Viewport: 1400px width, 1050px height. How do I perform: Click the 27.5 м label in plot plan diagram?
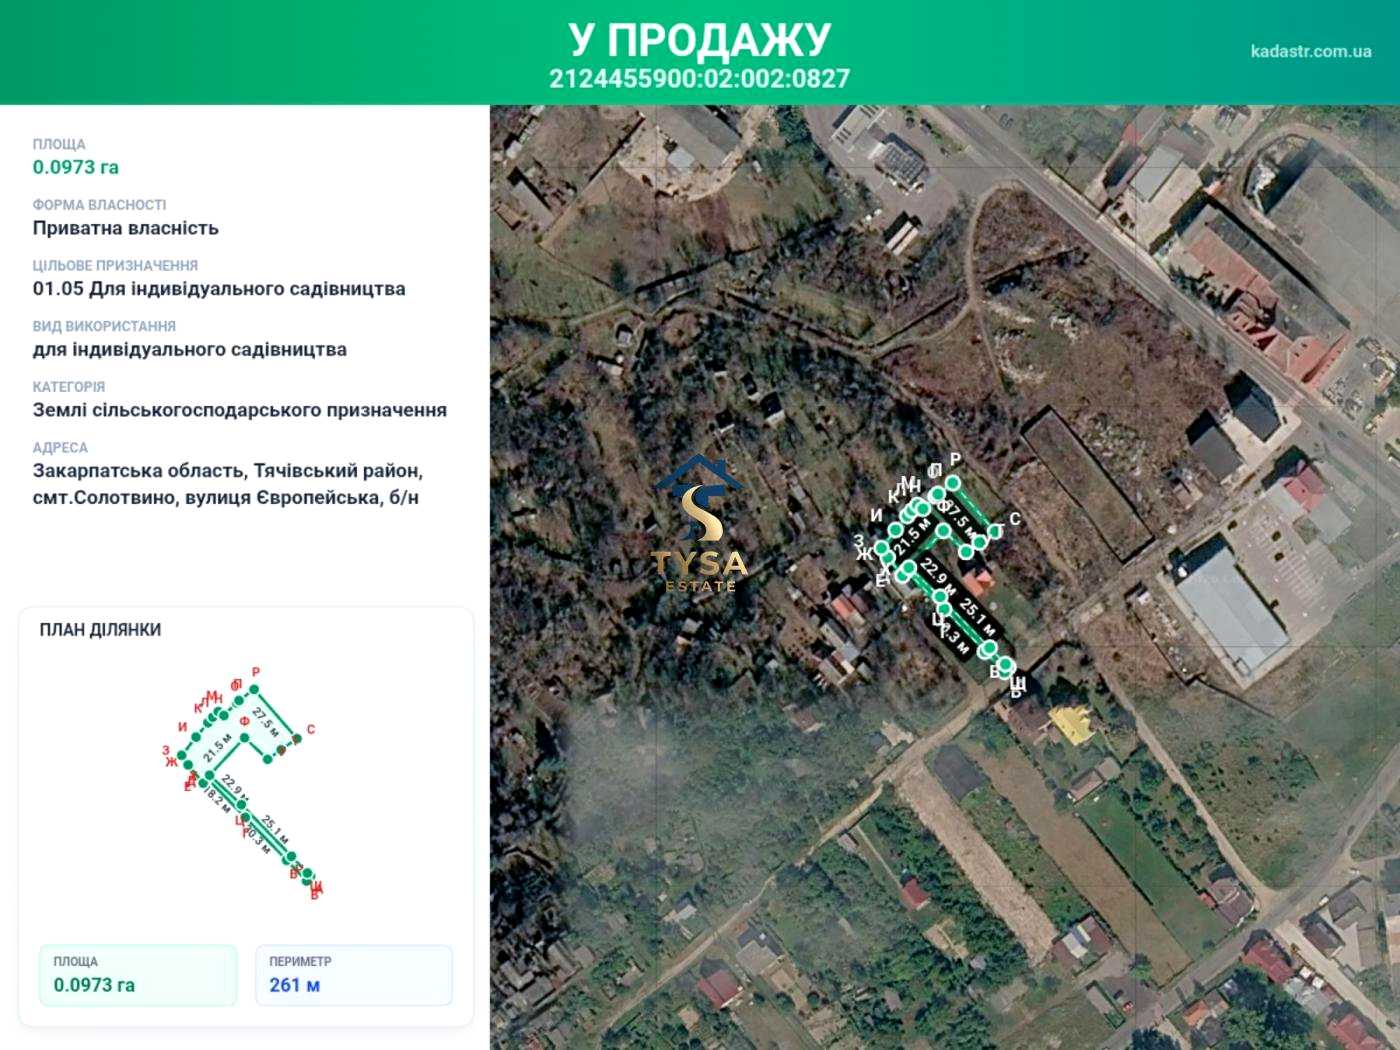tap(266, 720)
